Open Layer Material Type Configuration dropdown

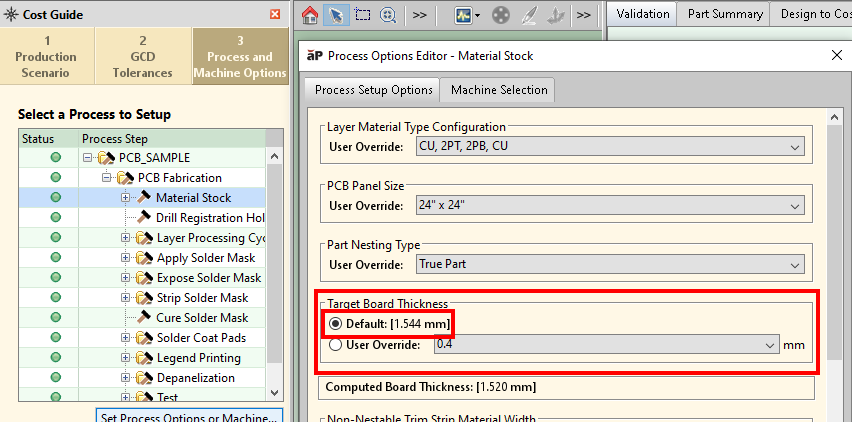[x=611, y=147]
